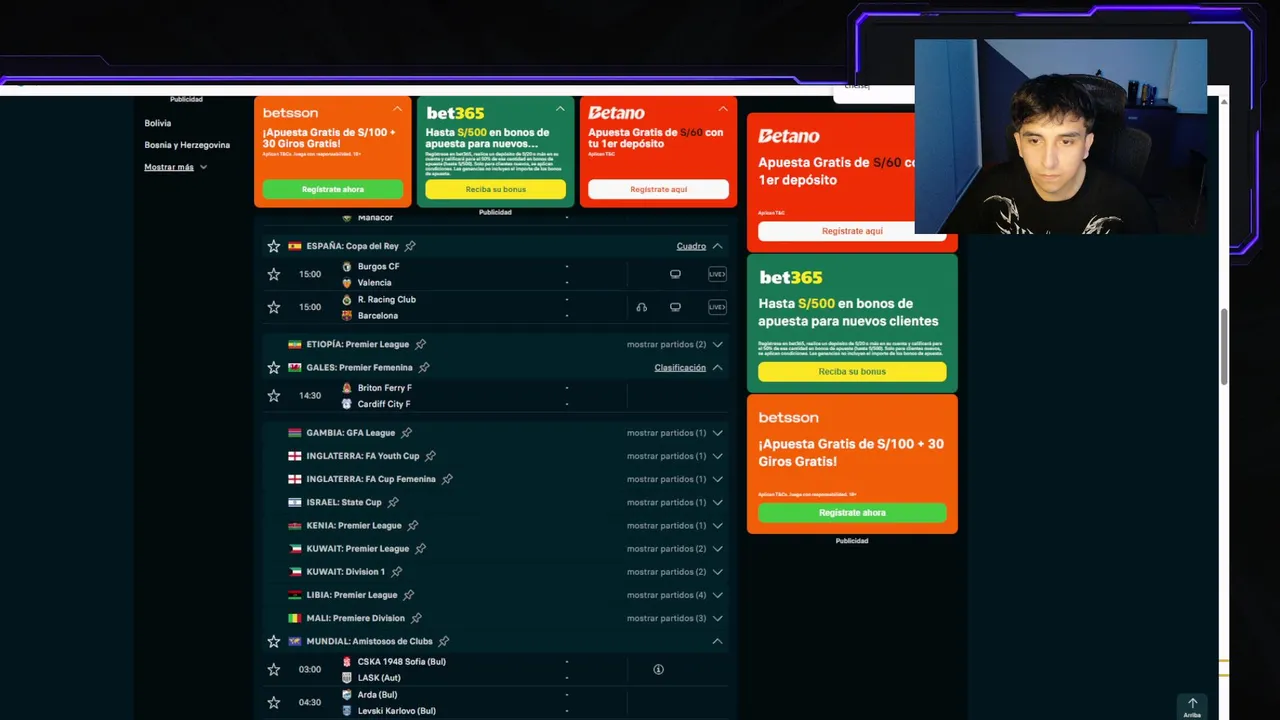This screenshot has width=1280, height=720.
Task: Click the Spain flag icon
Action: (x=295, y=246)
